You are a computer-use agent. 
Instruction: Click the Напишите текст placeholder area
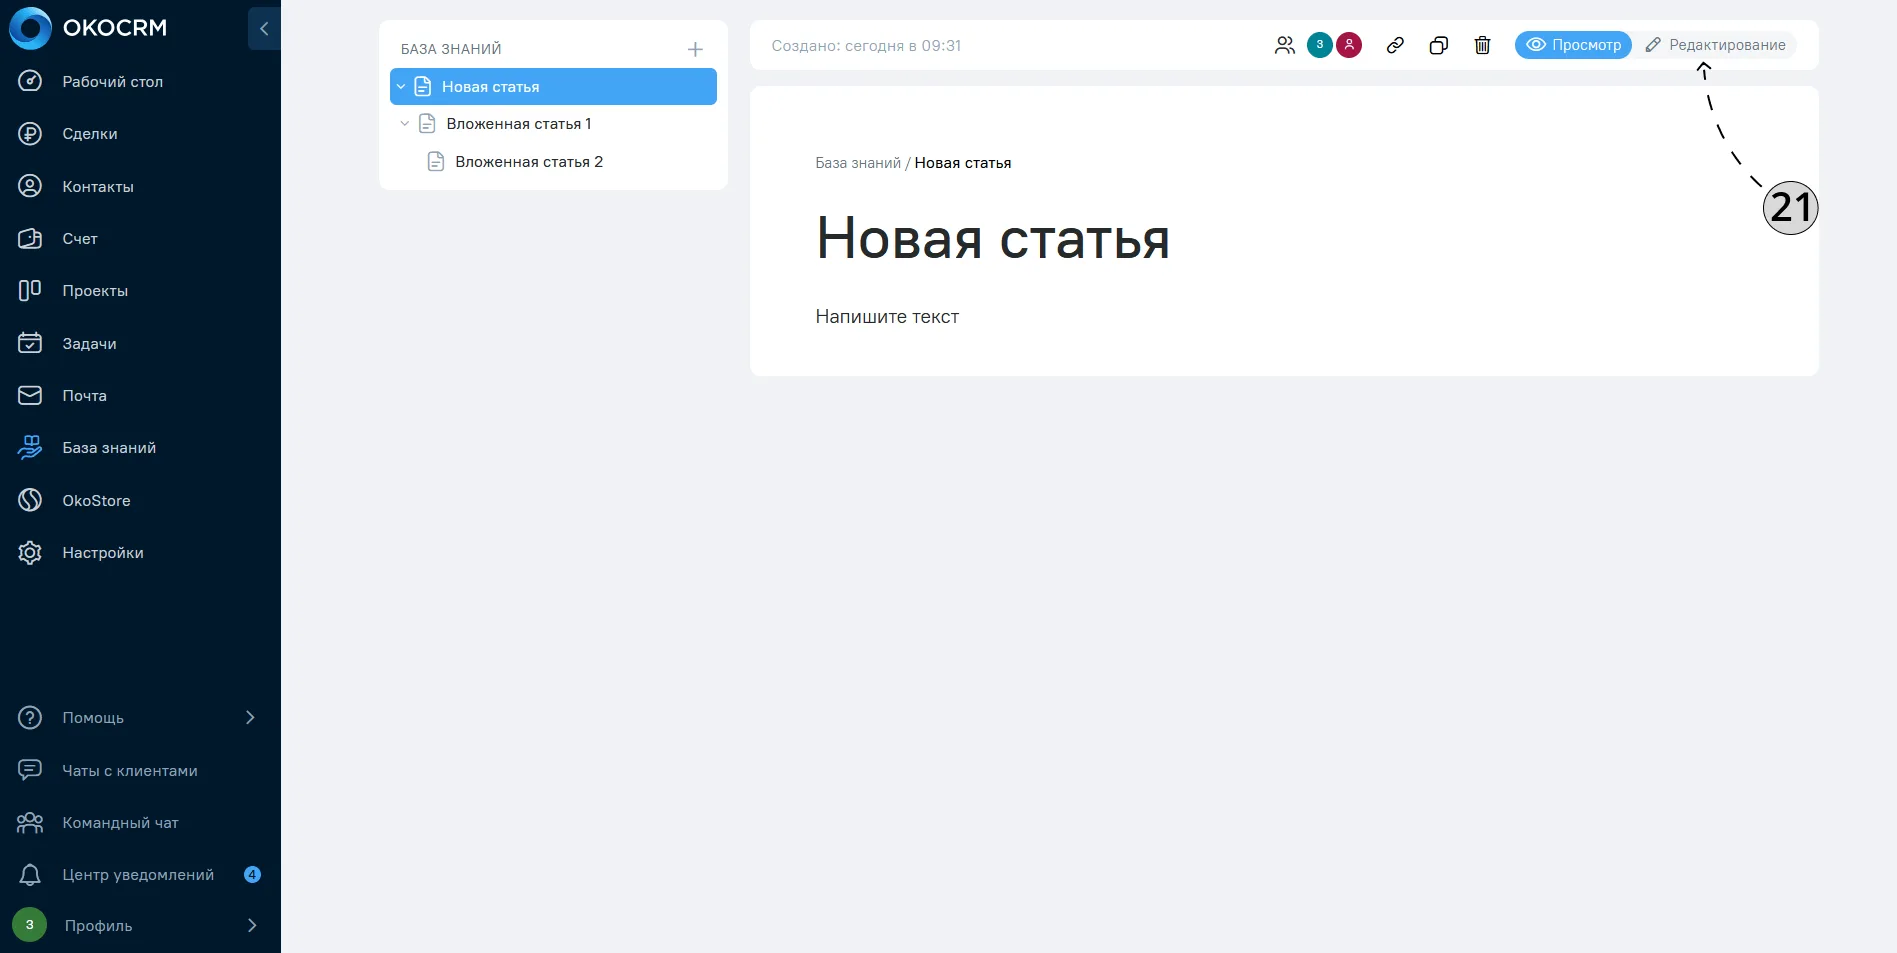click(887, 317)
